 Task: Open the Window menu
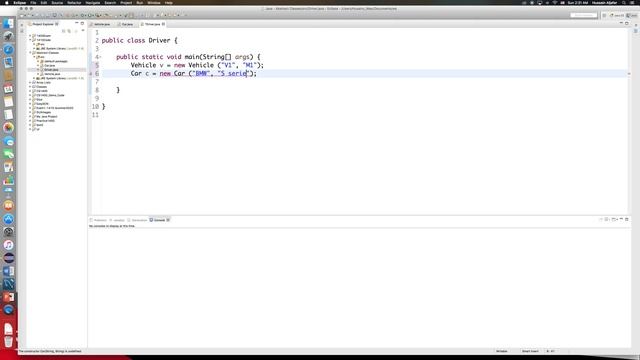click(154, 2)
